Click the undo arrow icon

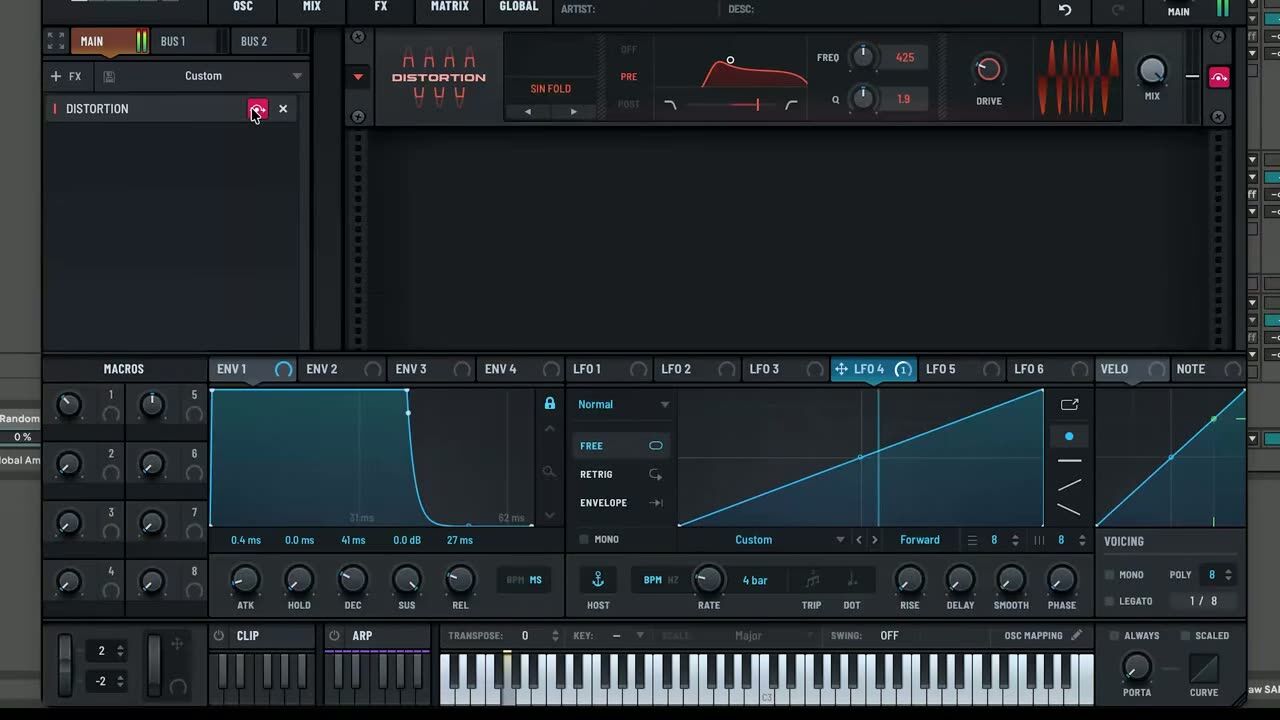1065,10
